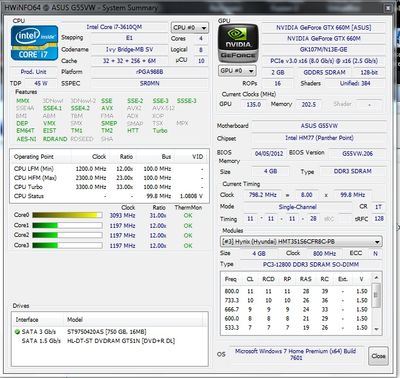Click the rPGA988B platform value

(150, 72)
